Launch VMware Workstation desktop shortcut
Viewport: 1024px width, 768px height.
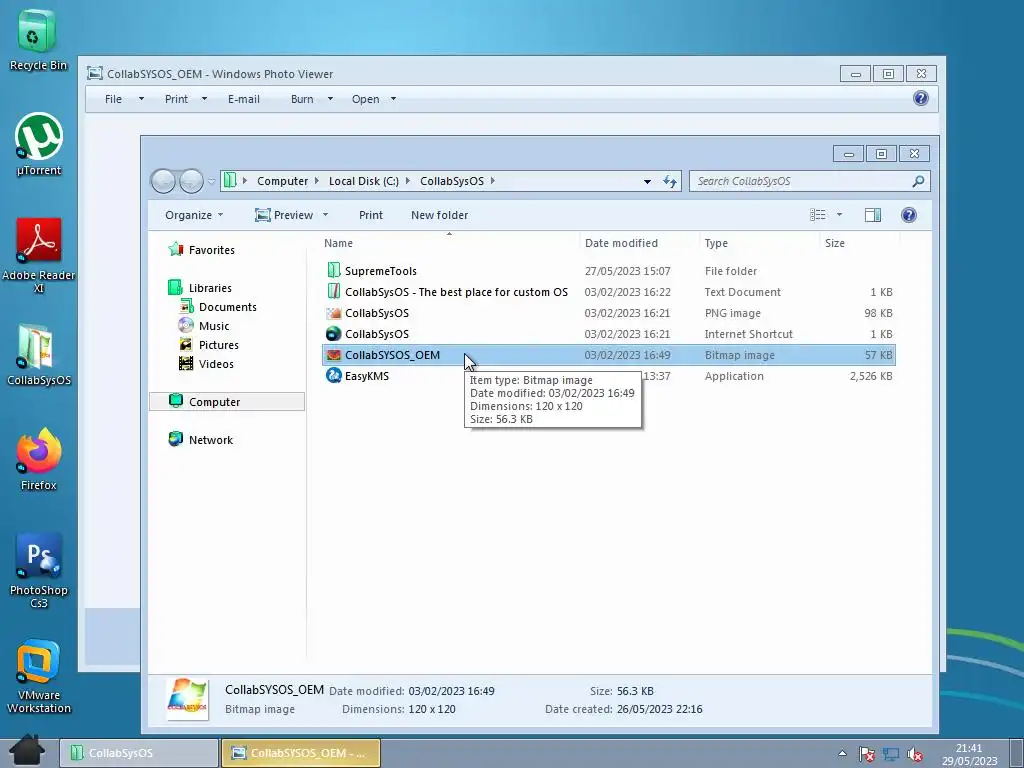coord(39,677)
